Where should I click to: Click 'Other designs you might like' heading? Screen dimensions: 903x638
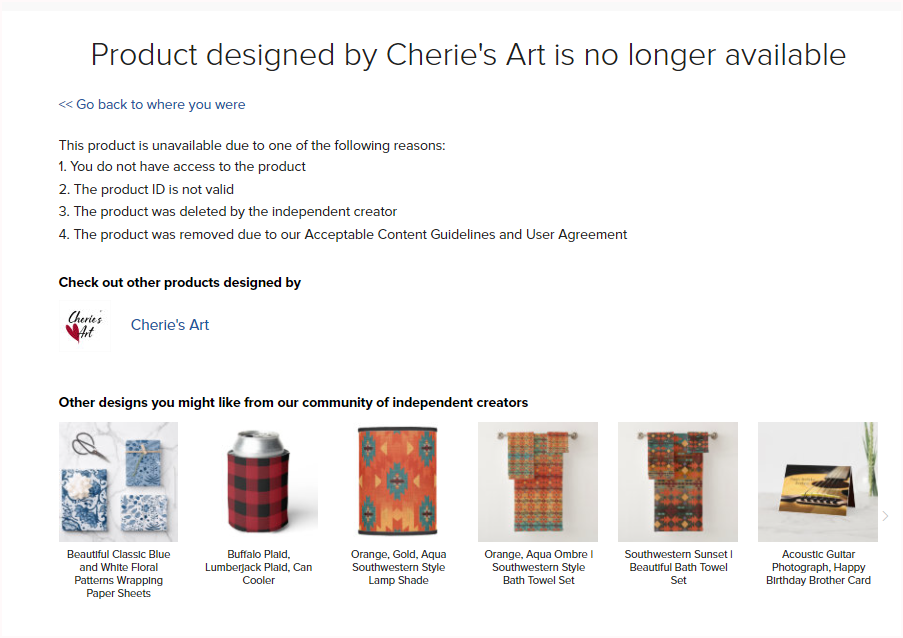click(293, 402)
